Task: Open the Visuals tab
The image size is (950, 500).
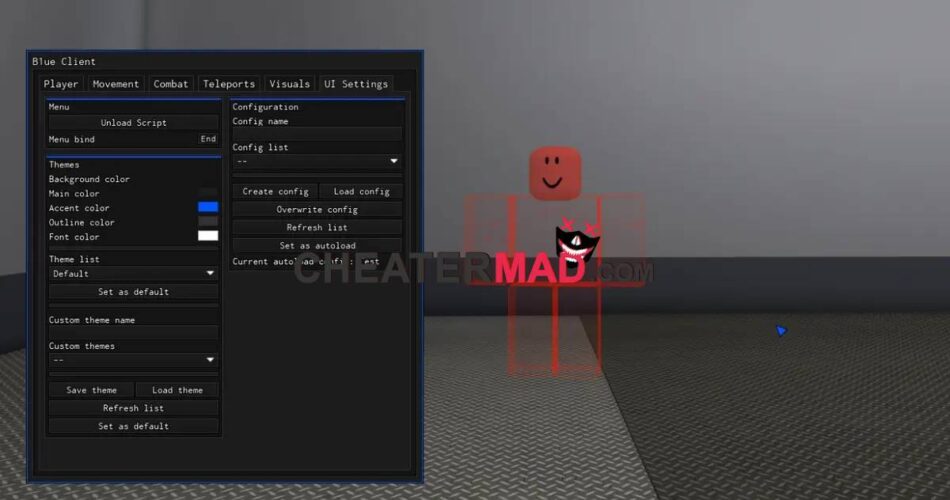Action: (289, 84)
